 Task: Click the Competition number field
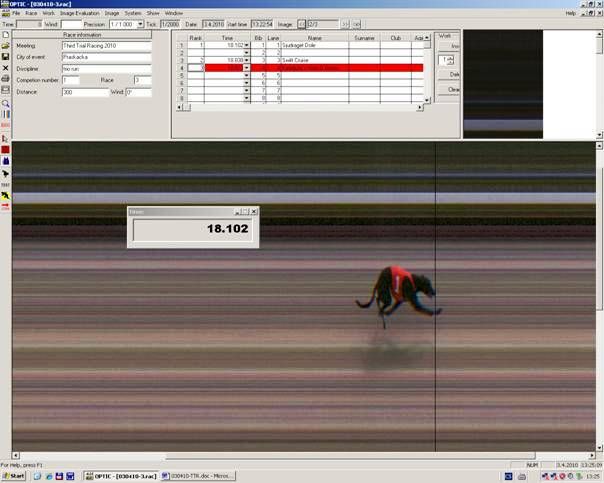point(71,80)
